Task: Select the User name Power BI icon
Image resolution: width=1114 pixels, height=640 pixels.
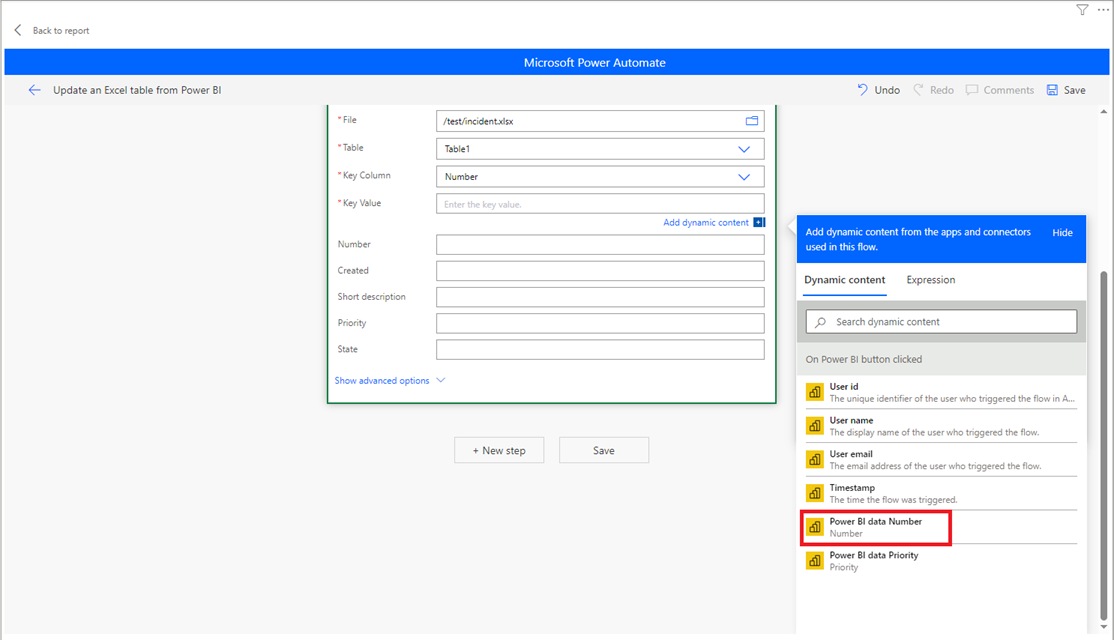Action: pos(815,425)
